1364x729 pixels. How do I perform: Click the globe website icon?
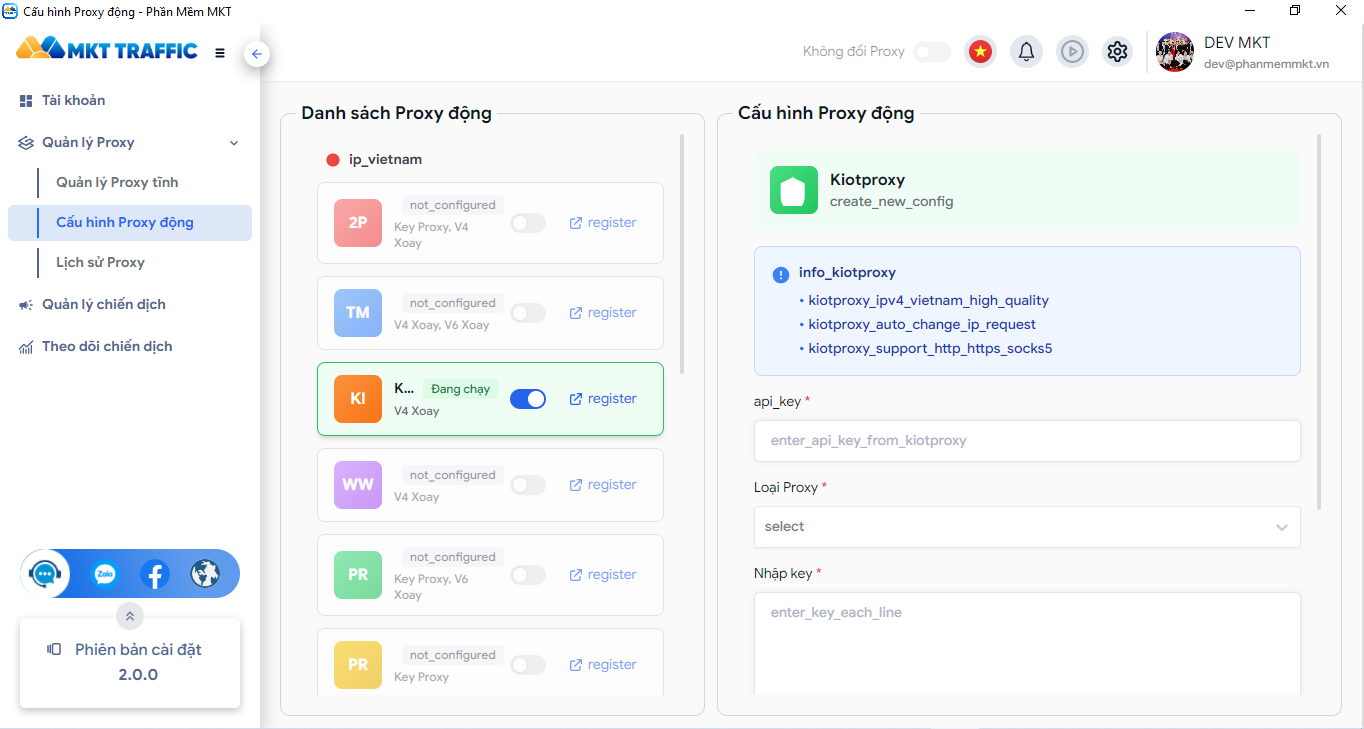point(205,574)
